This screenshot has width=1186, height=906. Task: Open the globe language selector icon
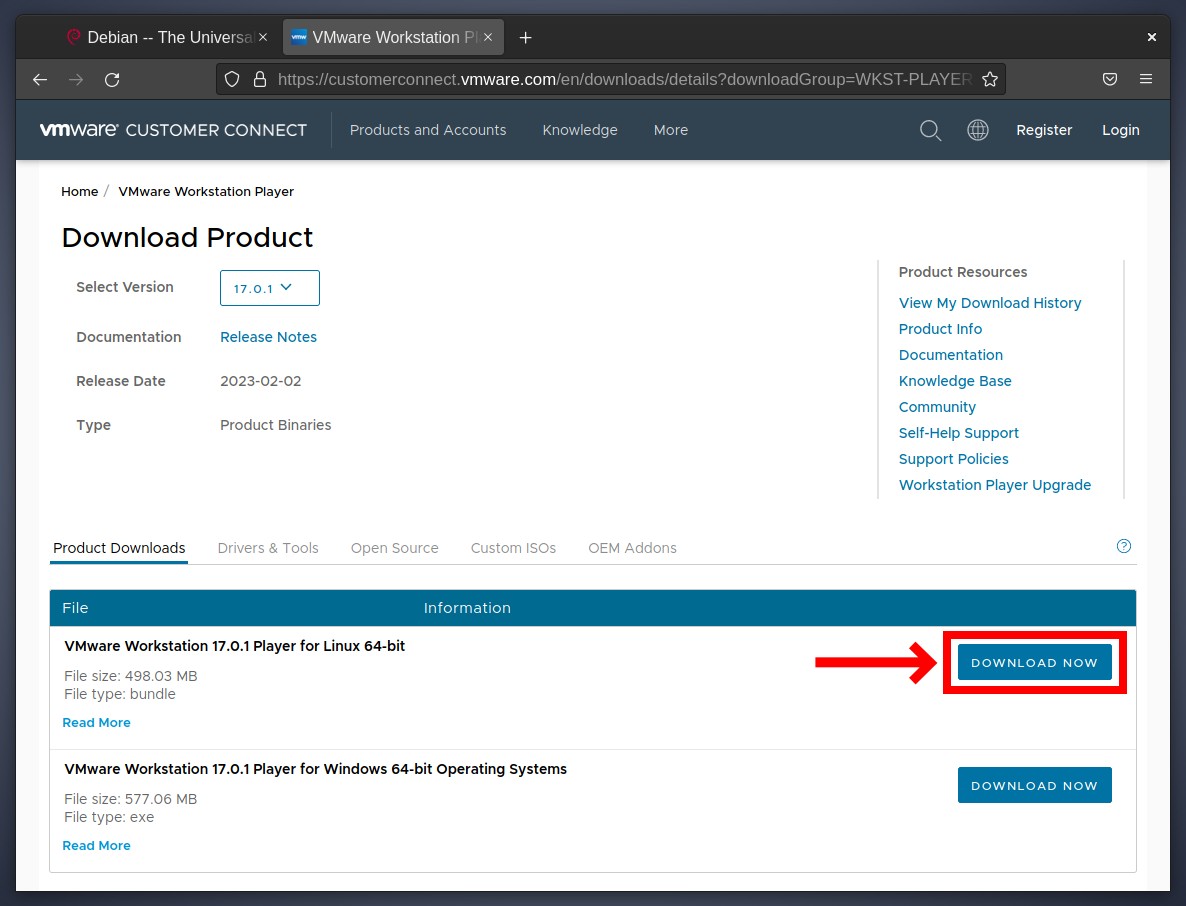click(x=978, y=130)
